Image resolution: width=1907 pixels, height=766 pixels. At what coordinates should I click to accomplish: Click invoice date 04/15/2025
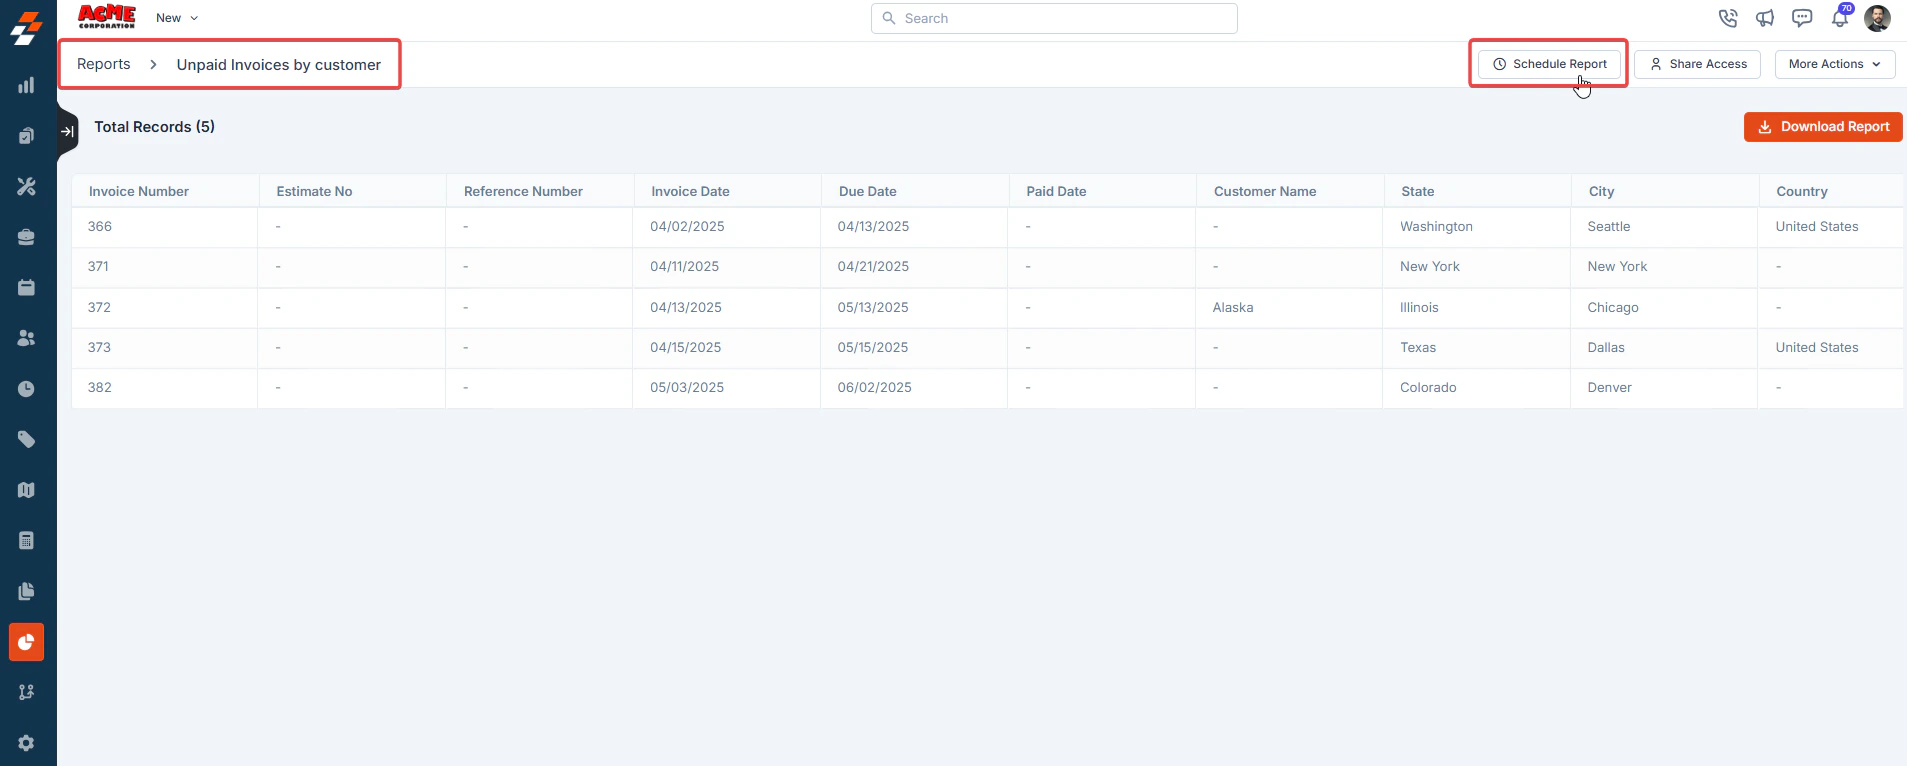click(685, 348)
